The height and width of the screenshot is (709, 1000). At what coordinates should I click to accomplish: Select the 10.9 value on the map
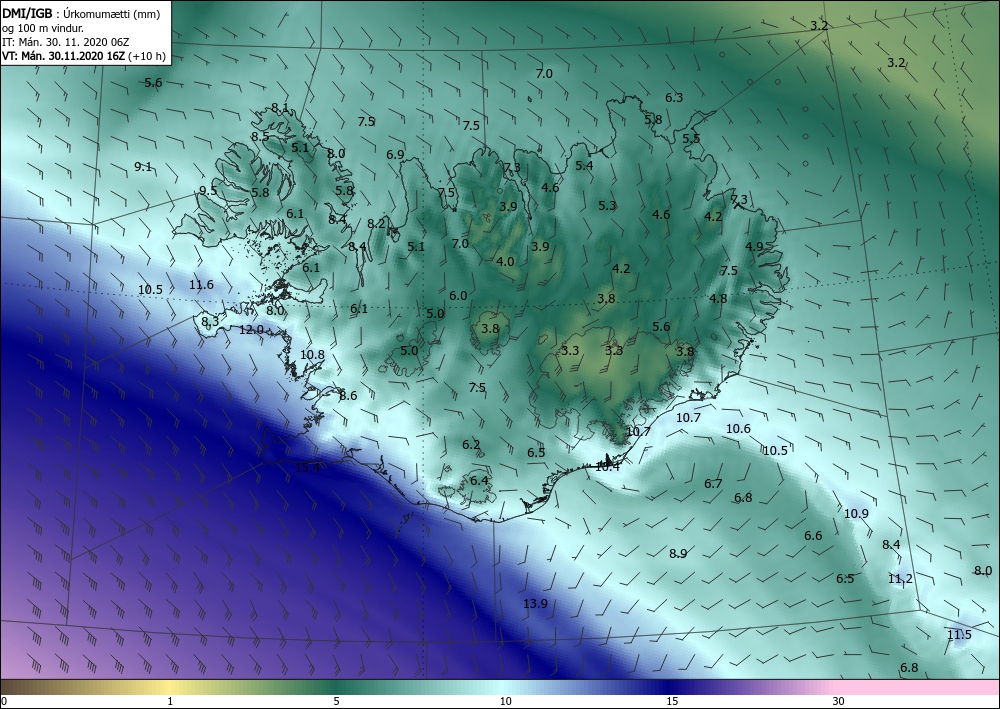click(x=856, y=513)
